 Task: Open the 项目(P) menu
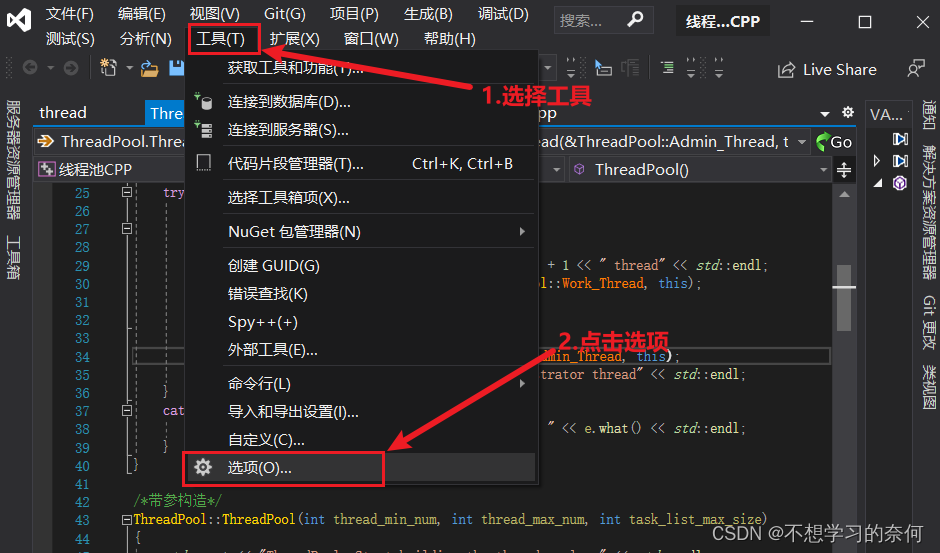354,14
